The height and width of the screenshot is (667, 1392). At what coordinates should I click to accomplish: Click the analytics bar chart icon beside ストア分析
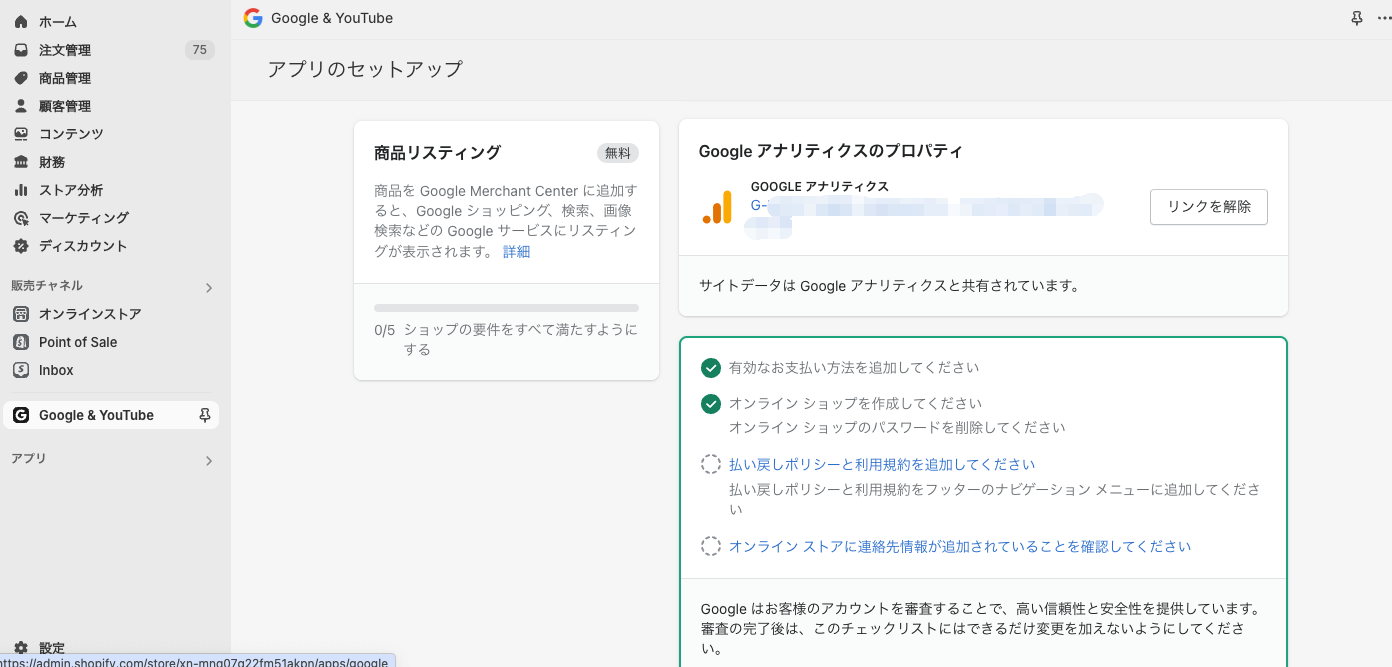tap(21, 190)
